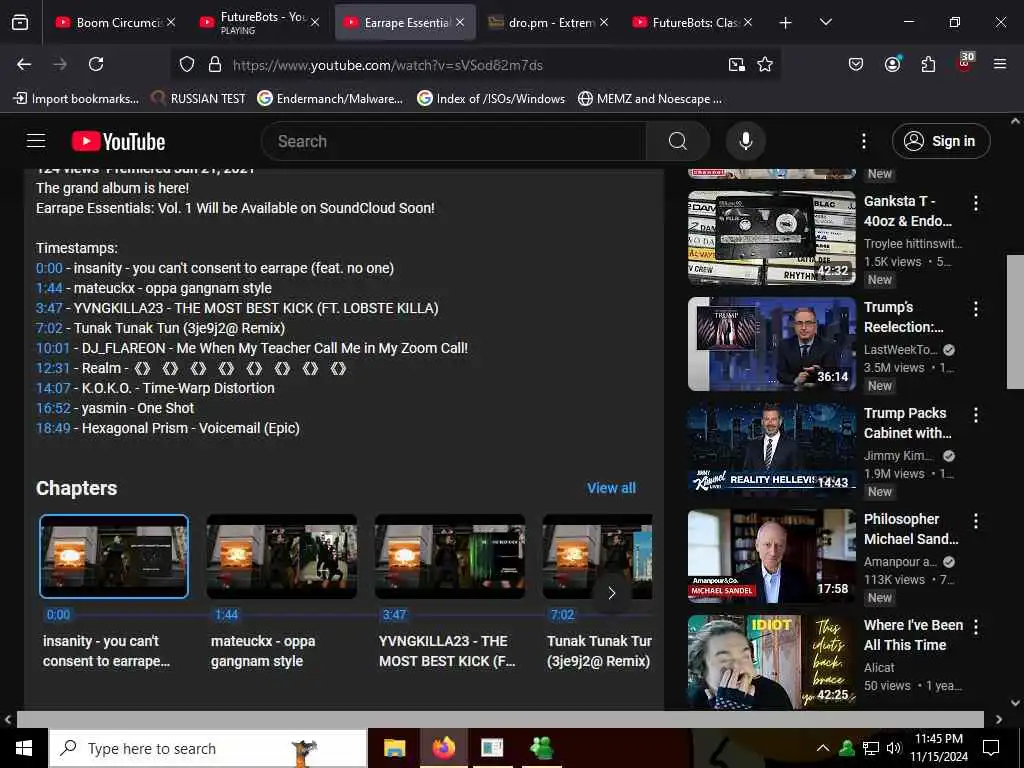The height and width of the screenshot is (768, 1024).
Task: Jump to 14:07 Time-Warp Distortion timestamp
Action: [x=53, y=388]
